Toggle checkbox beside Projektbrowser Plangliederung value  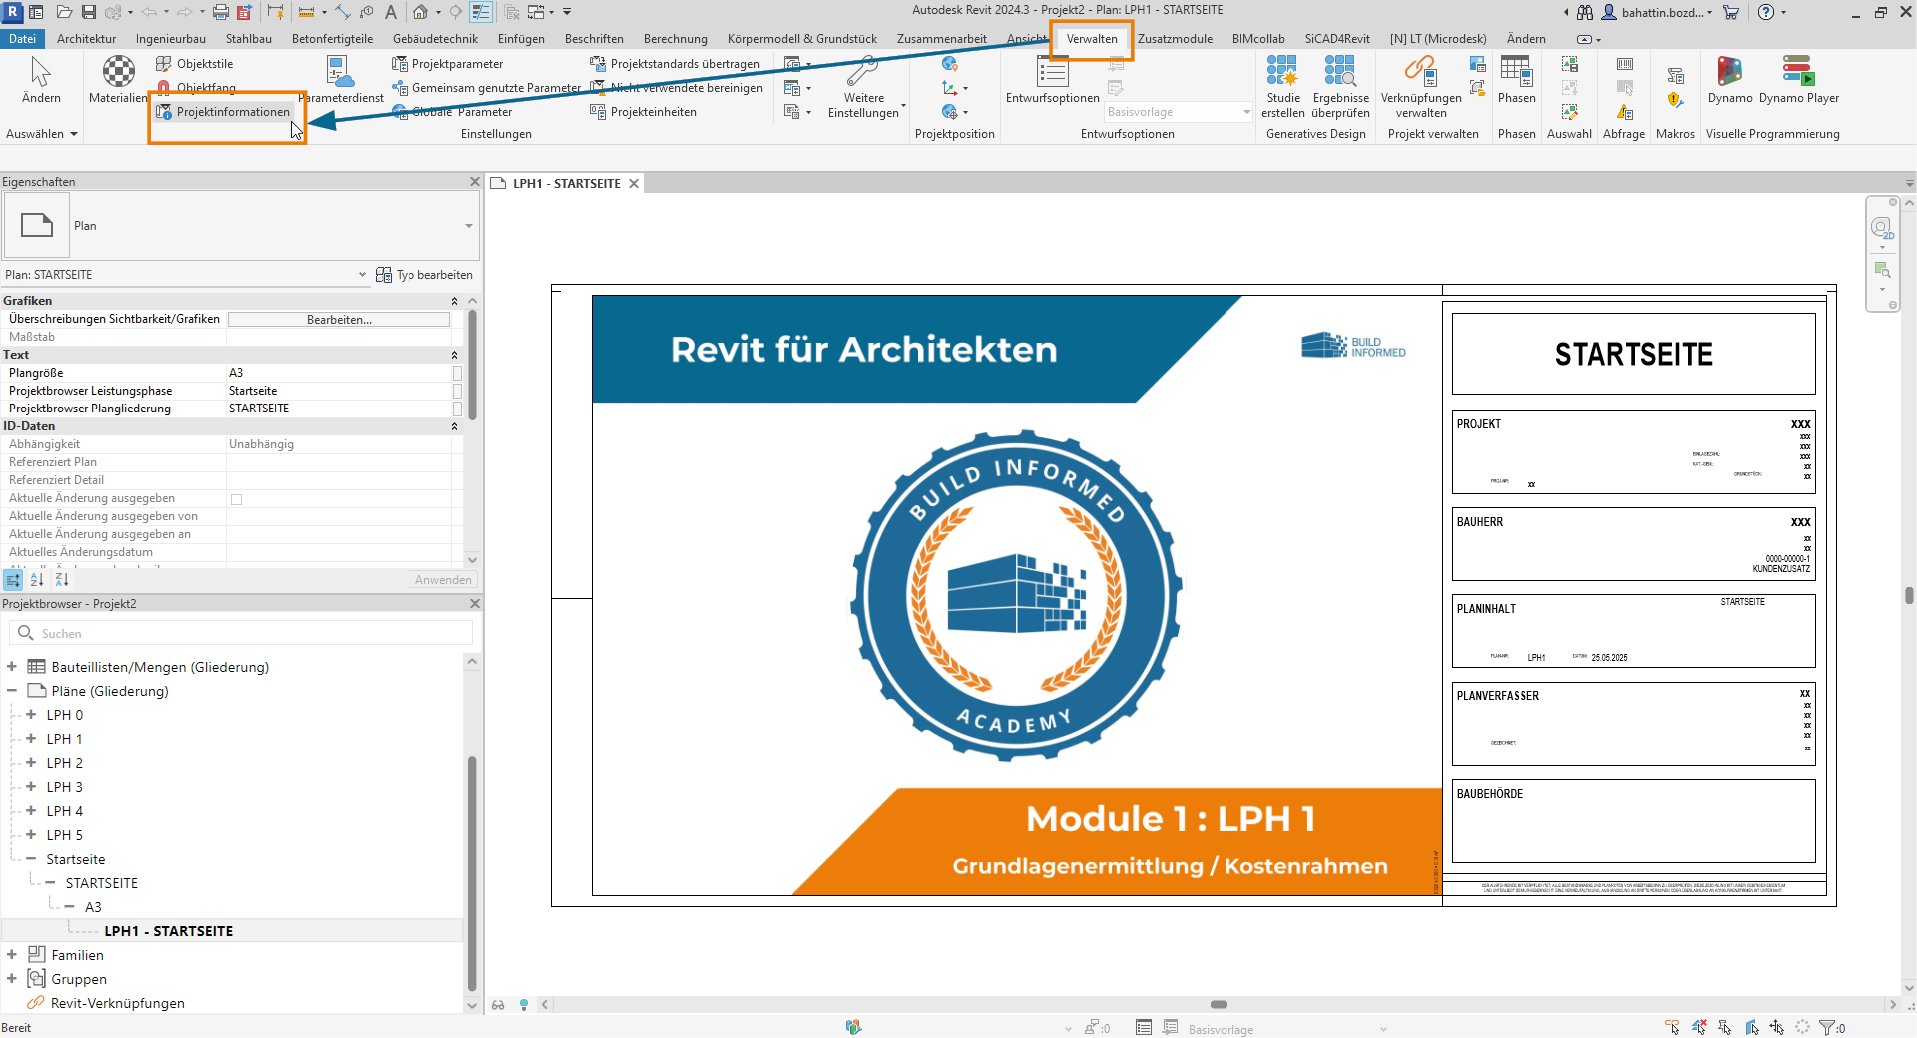pos(457,409)
